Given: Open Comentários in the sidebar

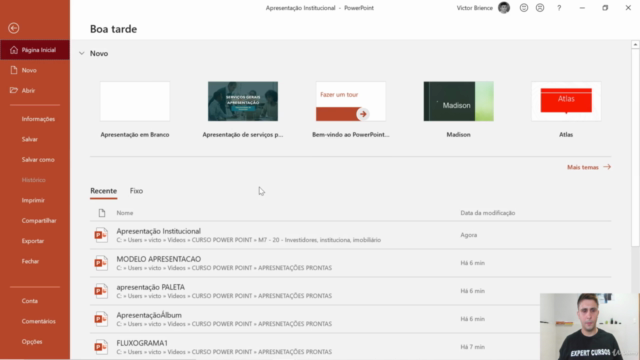Looking at the screenshot, I should [39, 321].
